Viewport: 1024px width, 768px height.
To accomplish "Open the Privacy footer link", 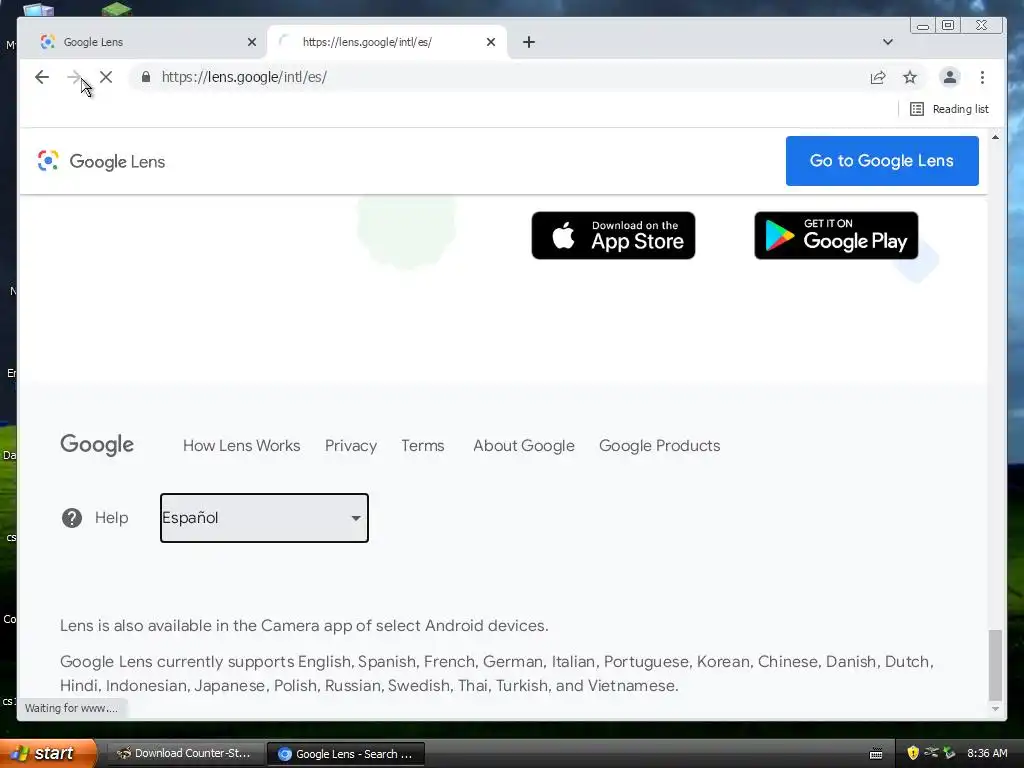I will (x=351, y=445).
